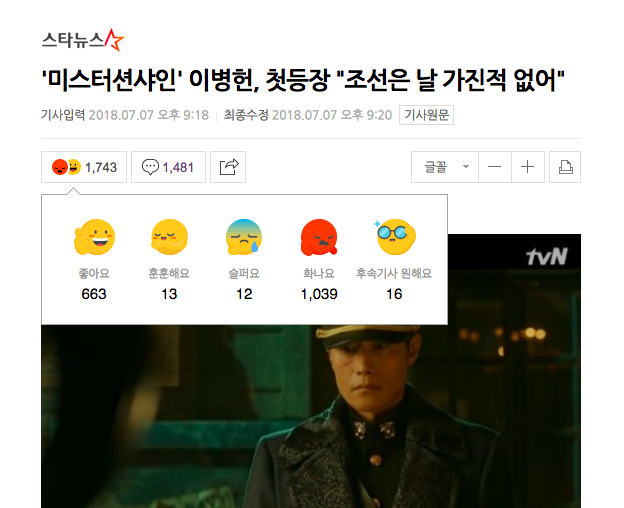Click the 후속기사 원해요 label text
The image size is (624, 508).
coord(394,273)
